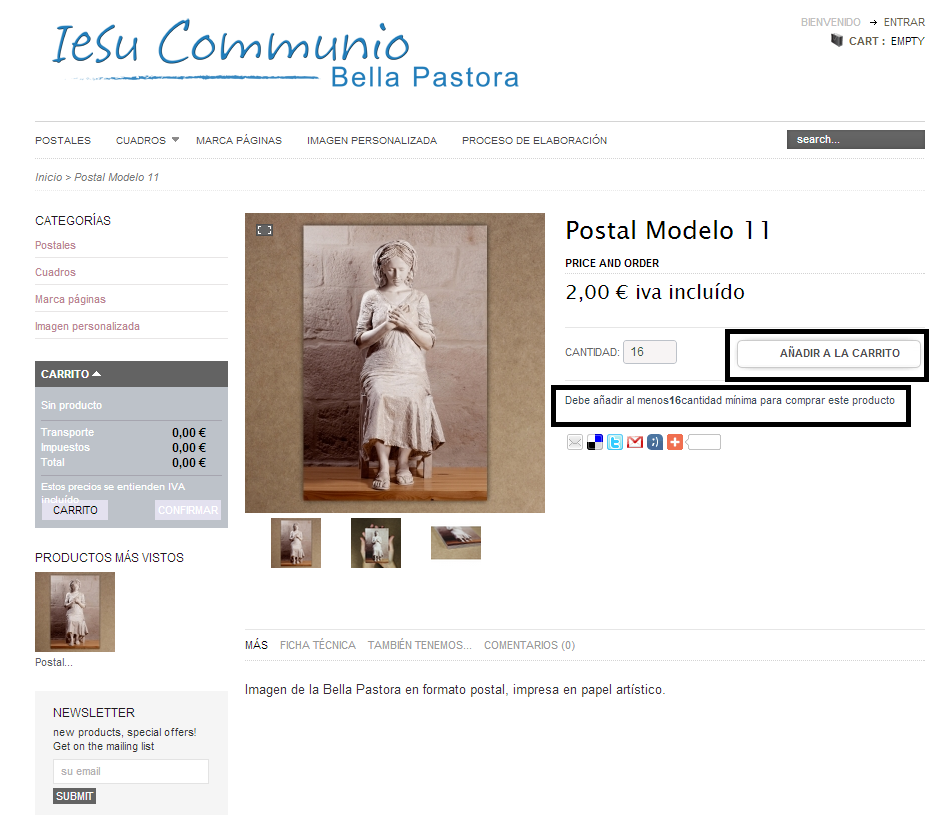Screen dimensions: 933x815
Task: Share via the Gmail icon
Action: pos(635,442)
